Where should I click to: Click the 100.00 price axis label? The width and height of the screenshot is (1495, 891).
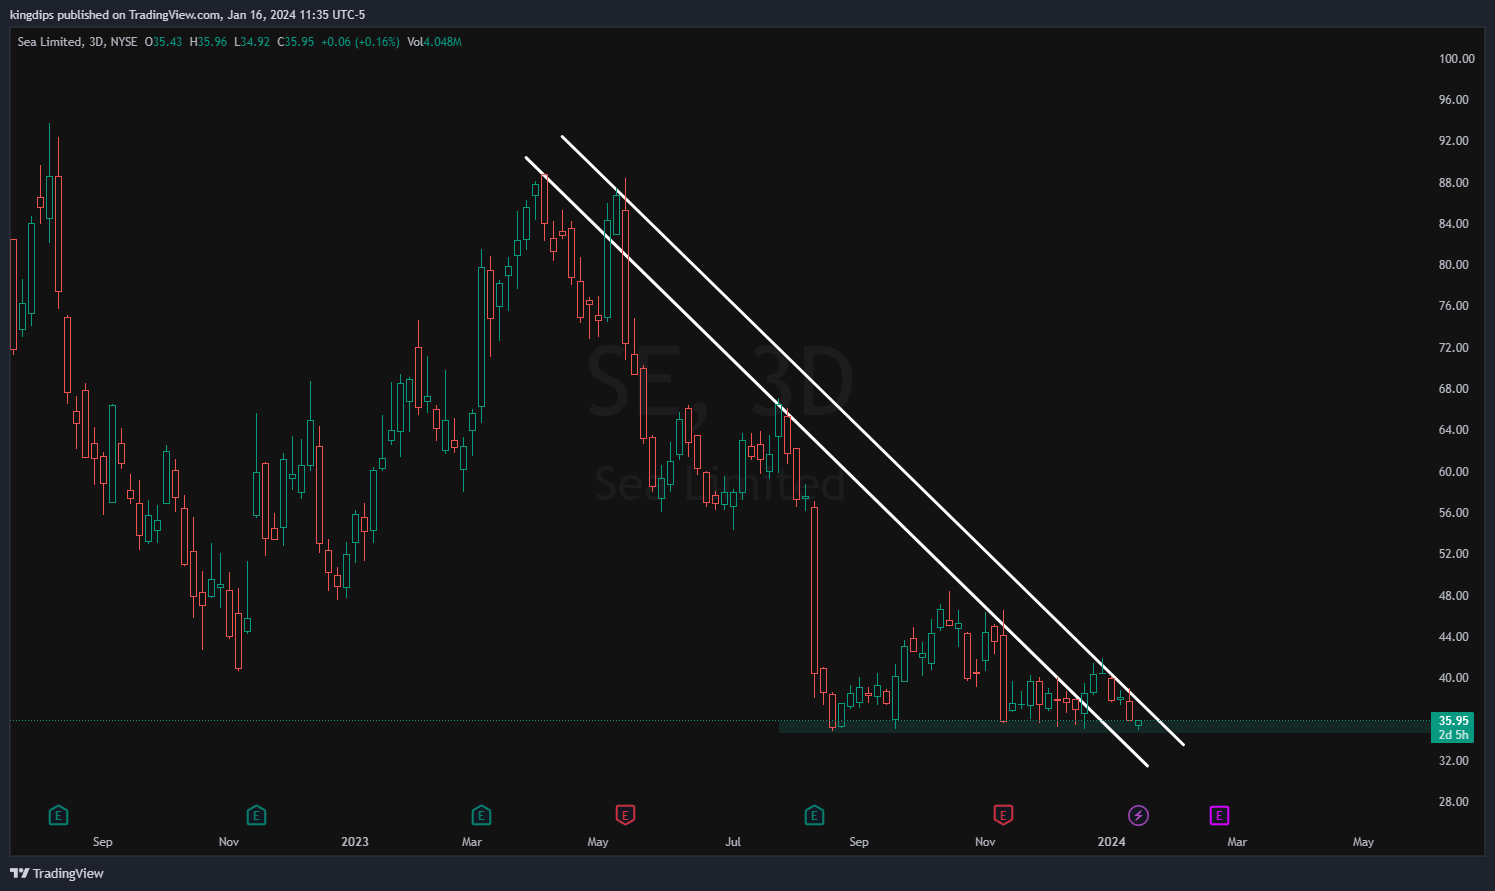point(1456,59)
